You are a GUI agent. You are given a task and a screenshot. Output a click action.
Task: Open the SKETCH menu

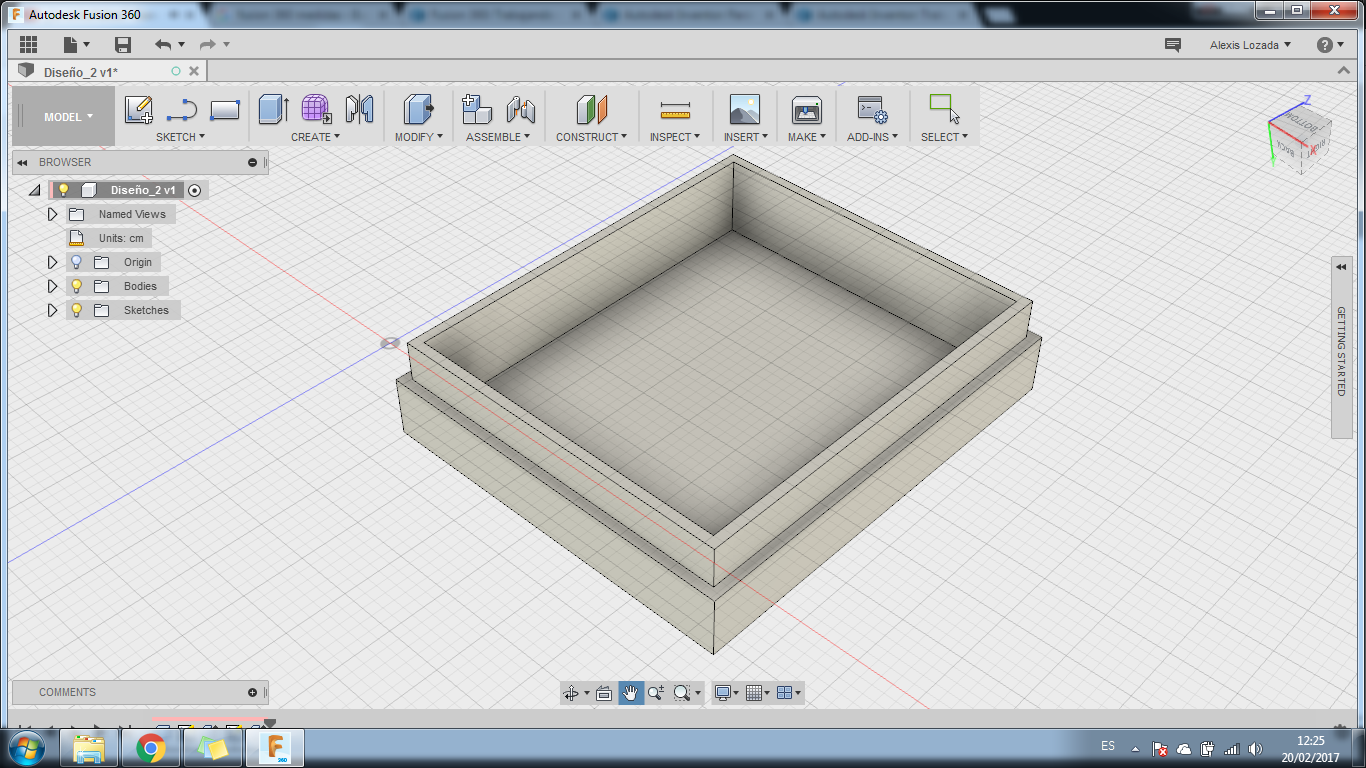click(x=180, y=137)
